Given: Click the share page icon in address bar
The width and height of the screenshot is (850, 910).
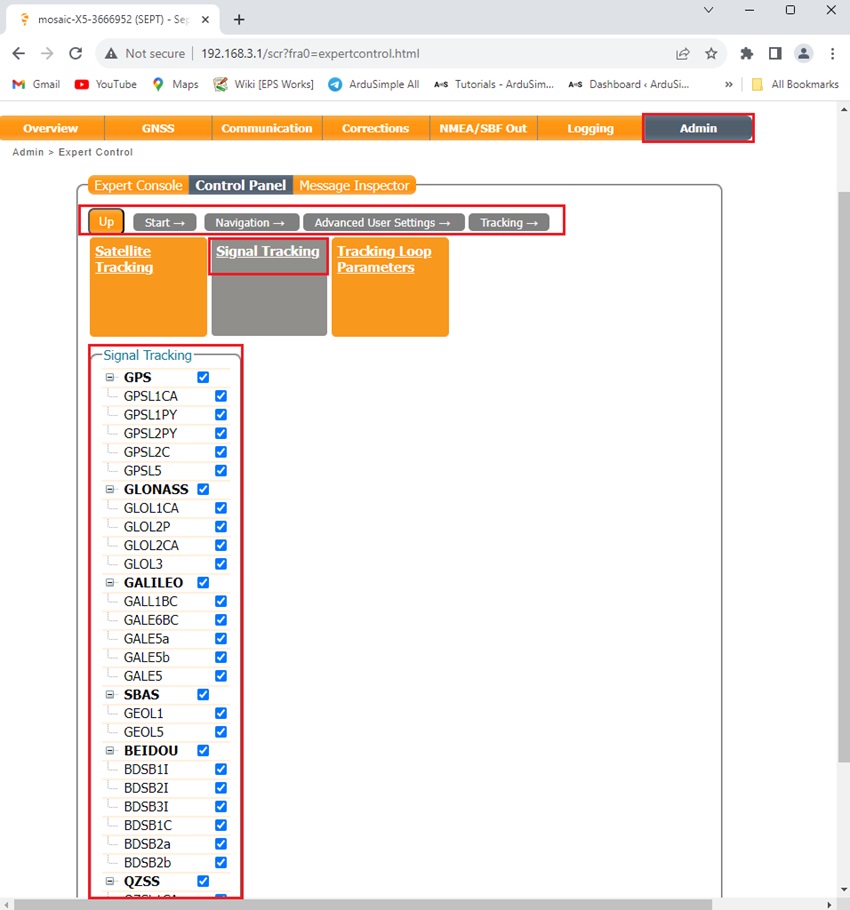Looking at the screenshot, I should coord(683,54).
